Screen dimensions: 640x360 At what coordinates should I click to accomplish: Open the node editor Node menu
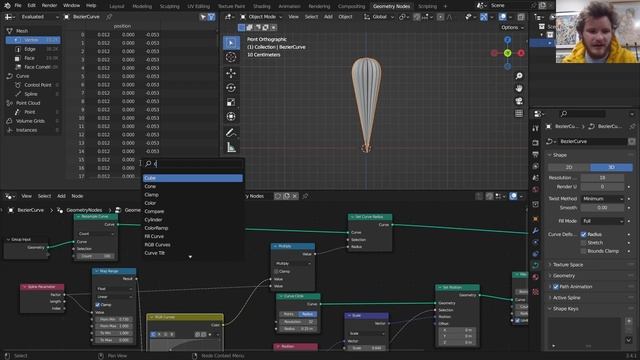click(77, 196)
